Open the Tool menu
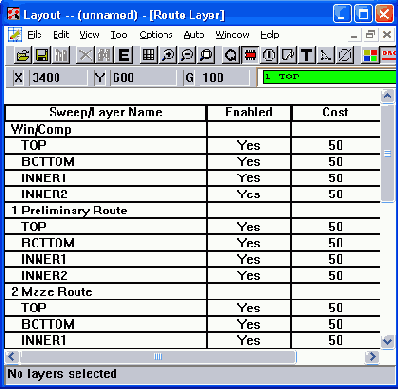 tap(119, 35)
